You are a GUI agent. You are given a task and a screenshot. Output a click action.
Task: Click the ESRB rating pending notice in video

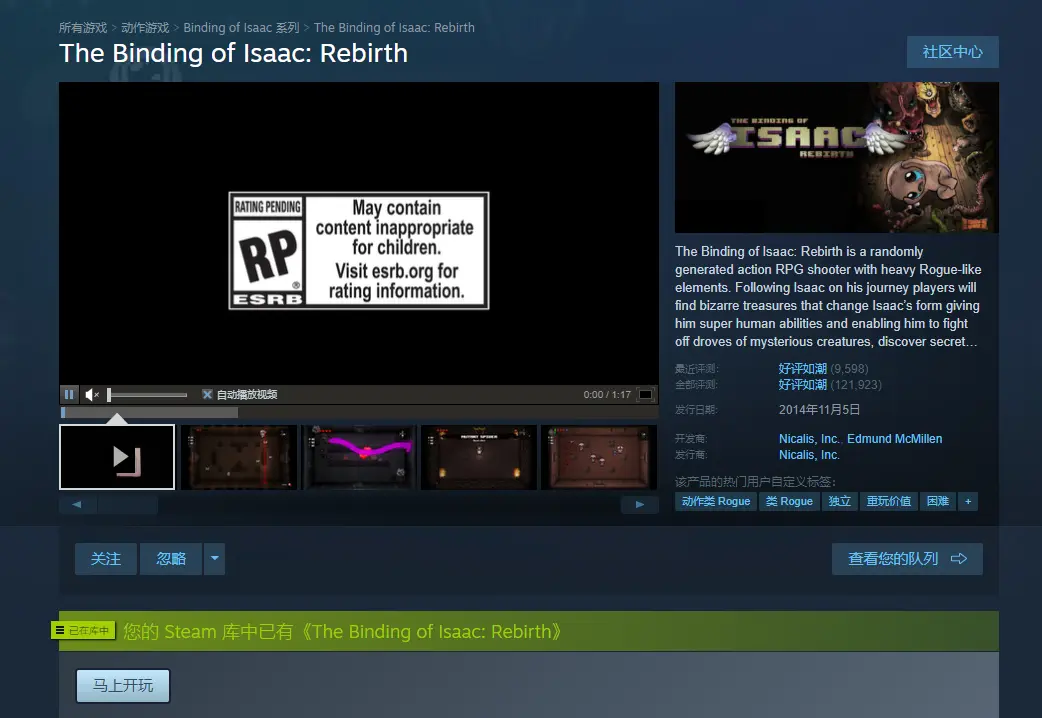click(359, 251)
